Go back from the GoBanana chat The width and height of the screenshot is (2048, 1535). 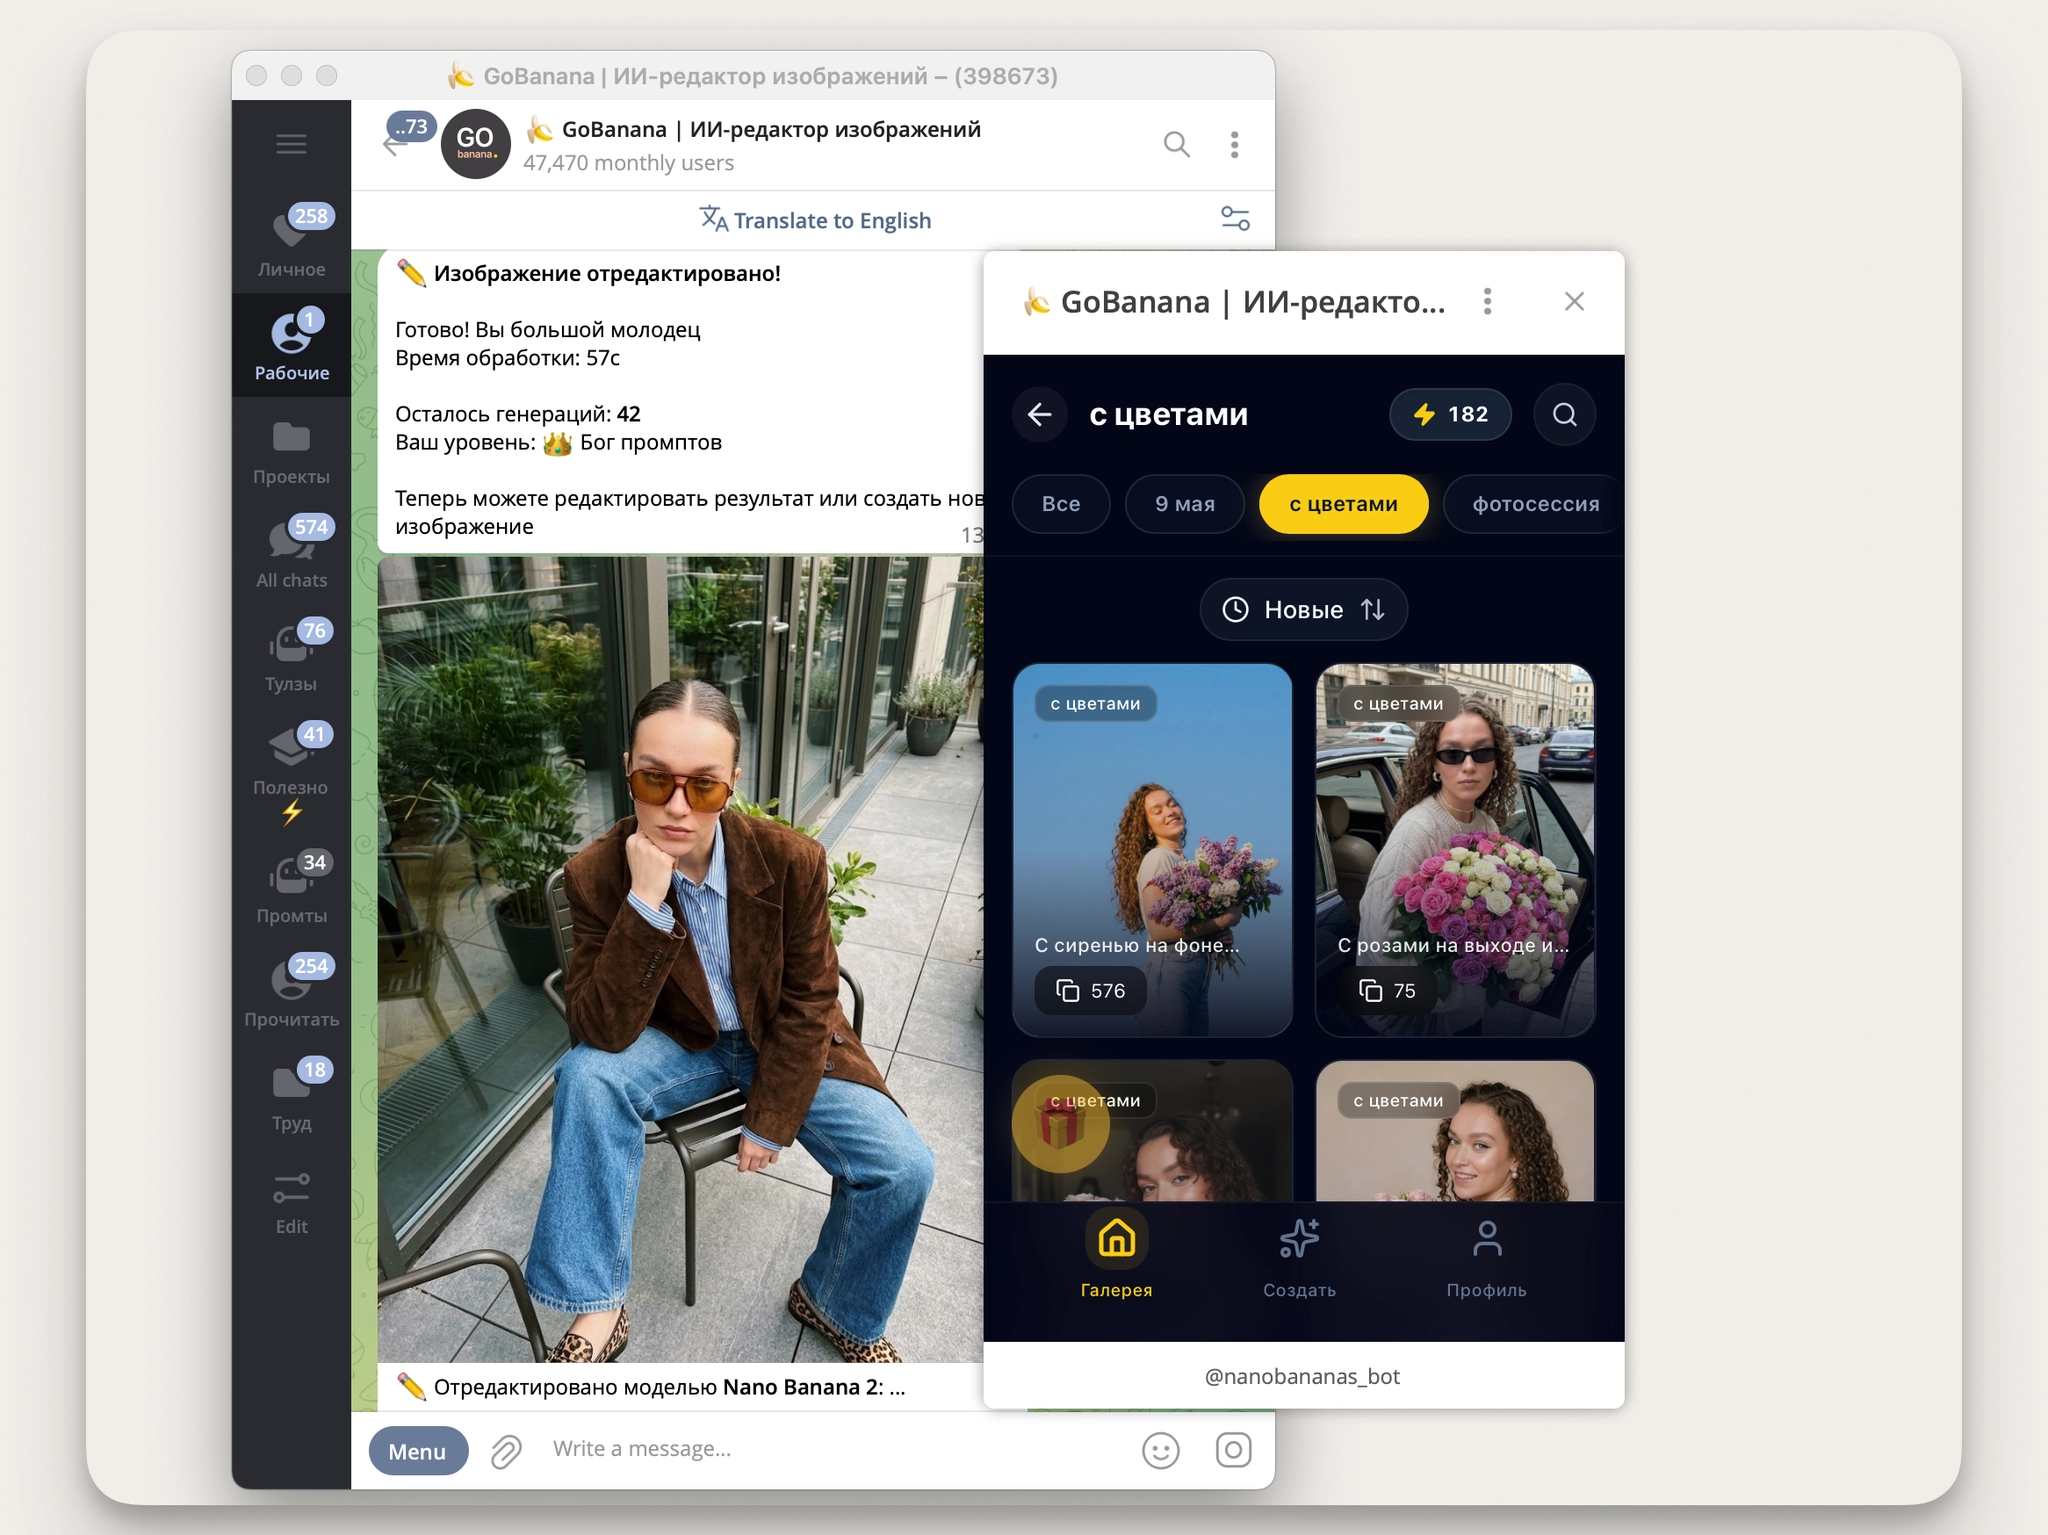394,145
